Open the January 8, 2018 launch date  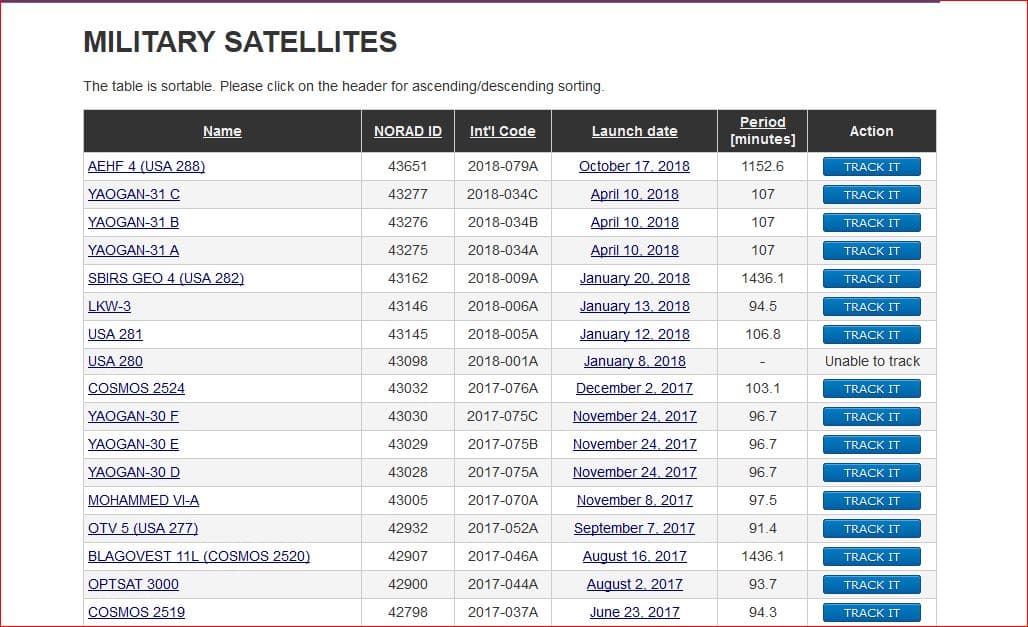(x=635, y=361)
